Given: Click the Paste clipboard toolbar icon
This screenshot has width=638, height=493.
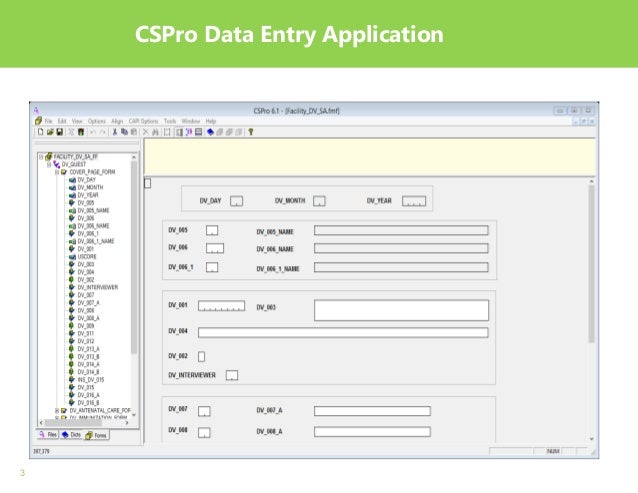Looking at the screenshot, I should coord(133,132).
